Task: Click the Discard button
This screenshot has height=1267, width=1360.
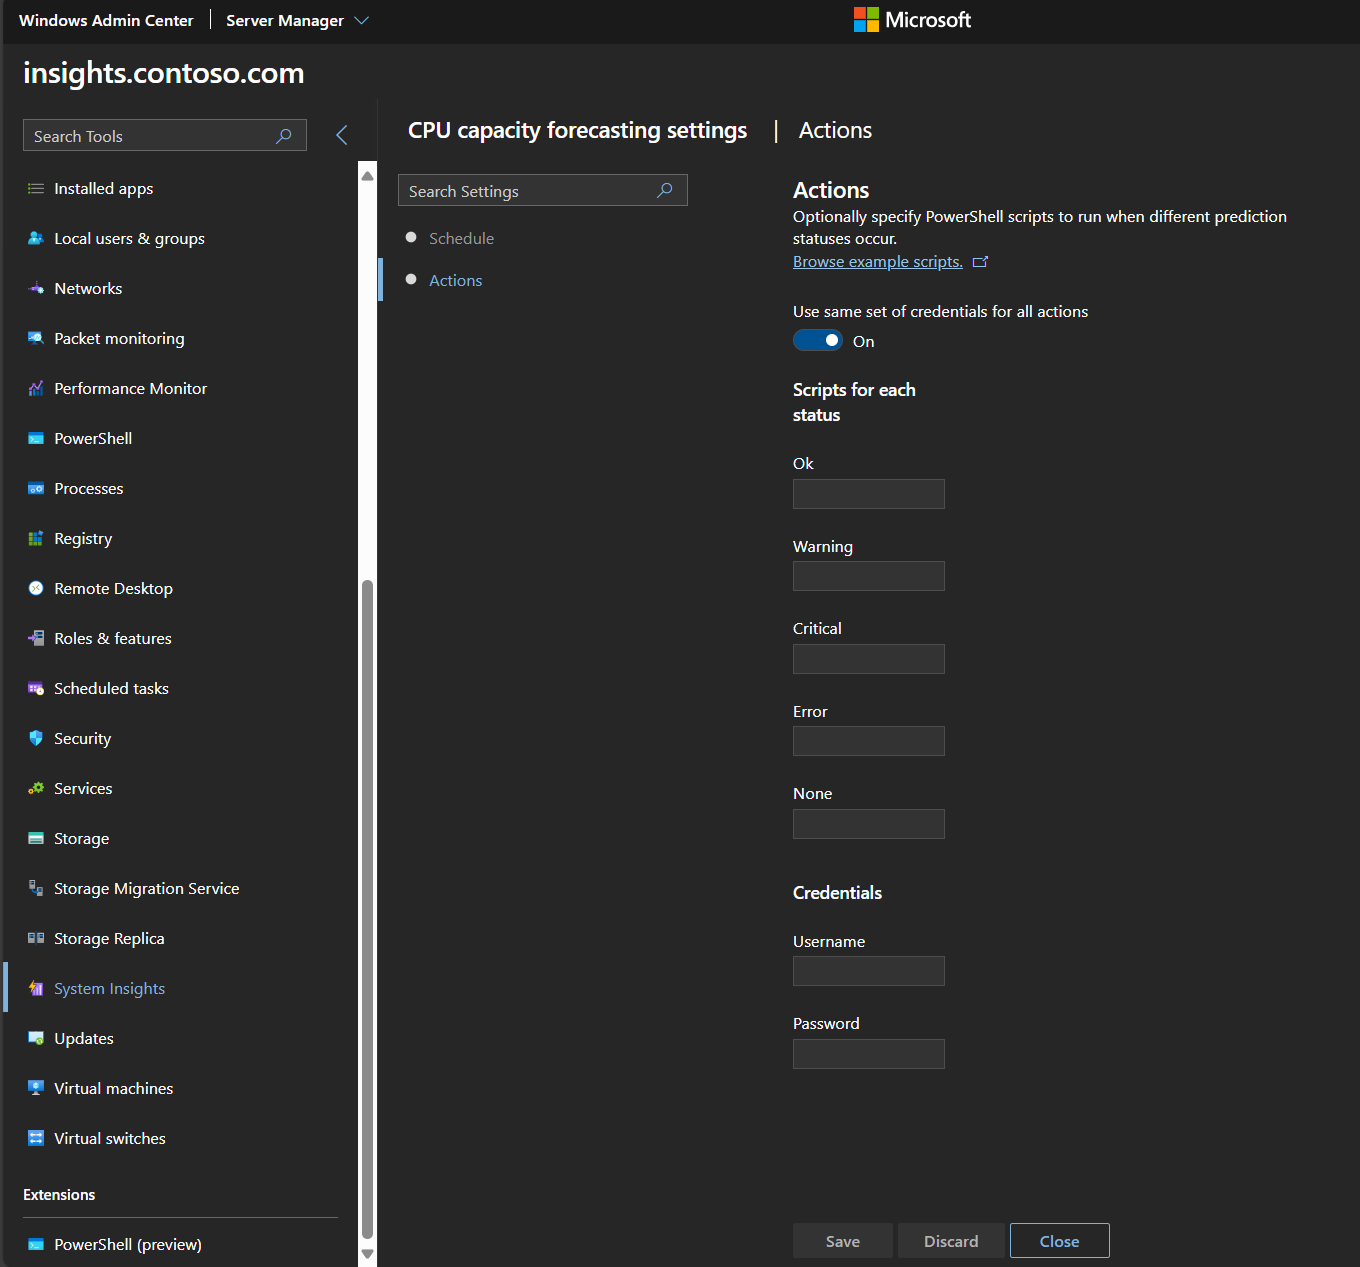Action: [x=951, y=1241]
